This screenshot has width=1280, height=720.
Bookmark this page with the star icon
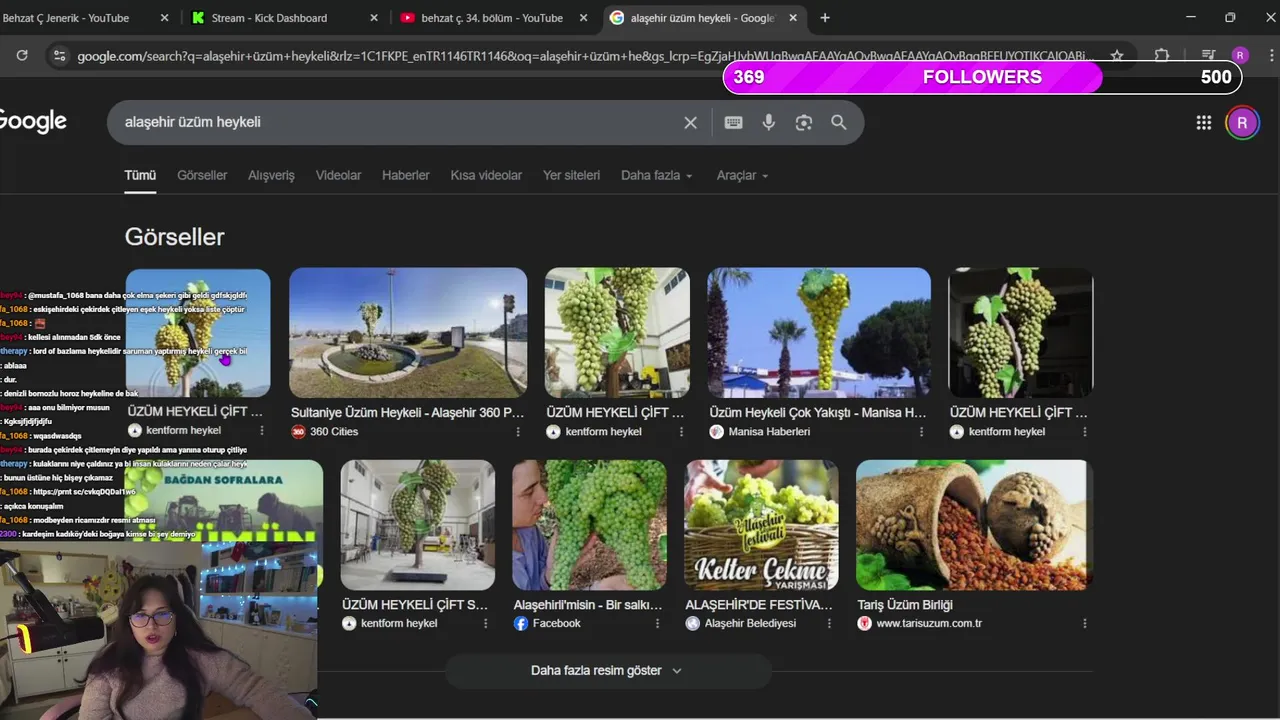pyautogui.click(x=1117, y=56)
